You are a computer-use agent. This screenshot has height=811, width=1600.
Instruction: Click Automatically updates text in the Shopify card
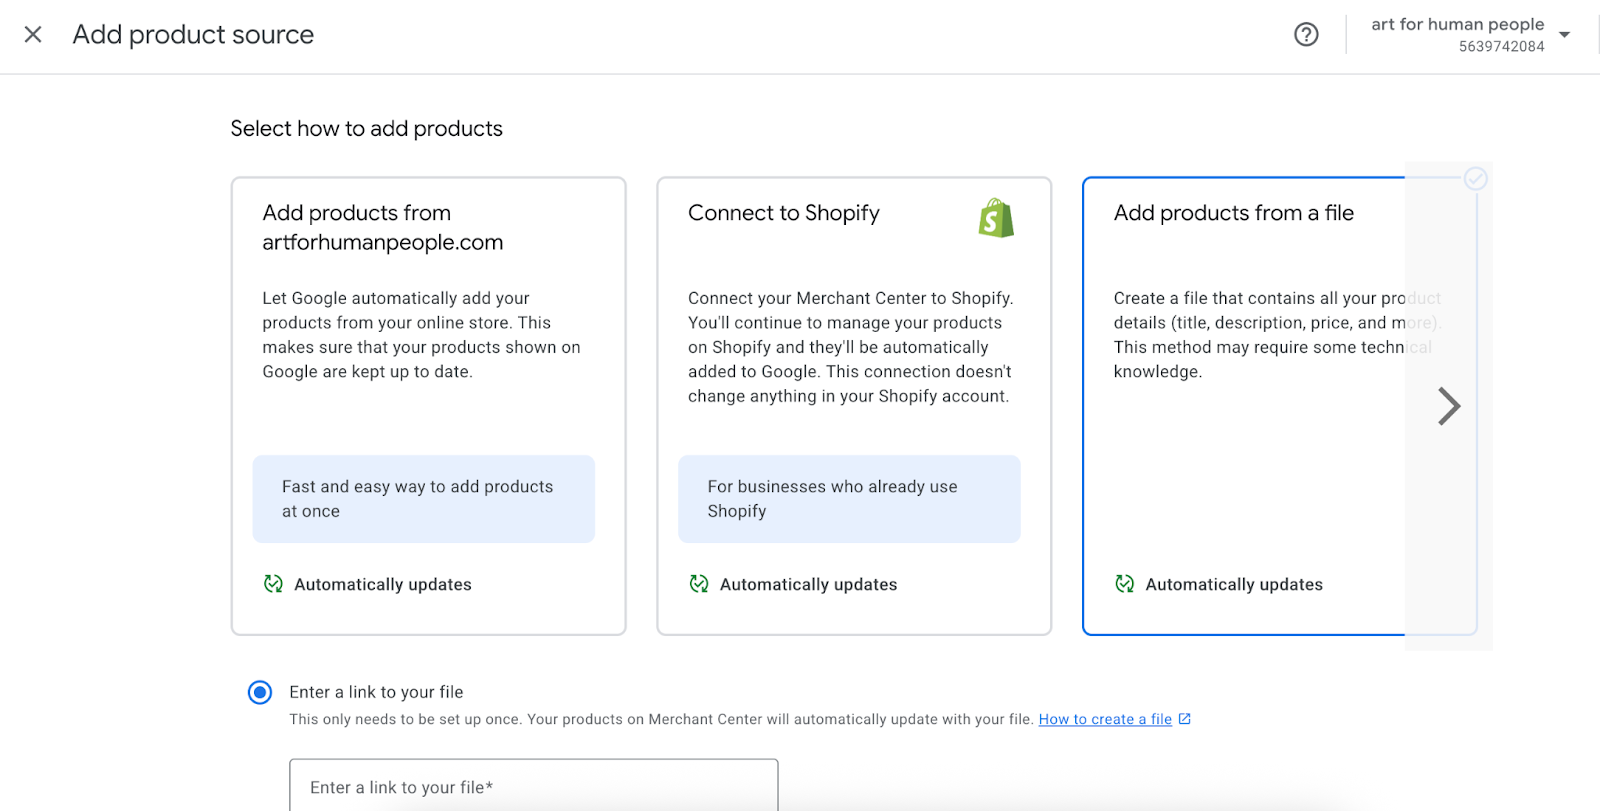tap(809, 584)
